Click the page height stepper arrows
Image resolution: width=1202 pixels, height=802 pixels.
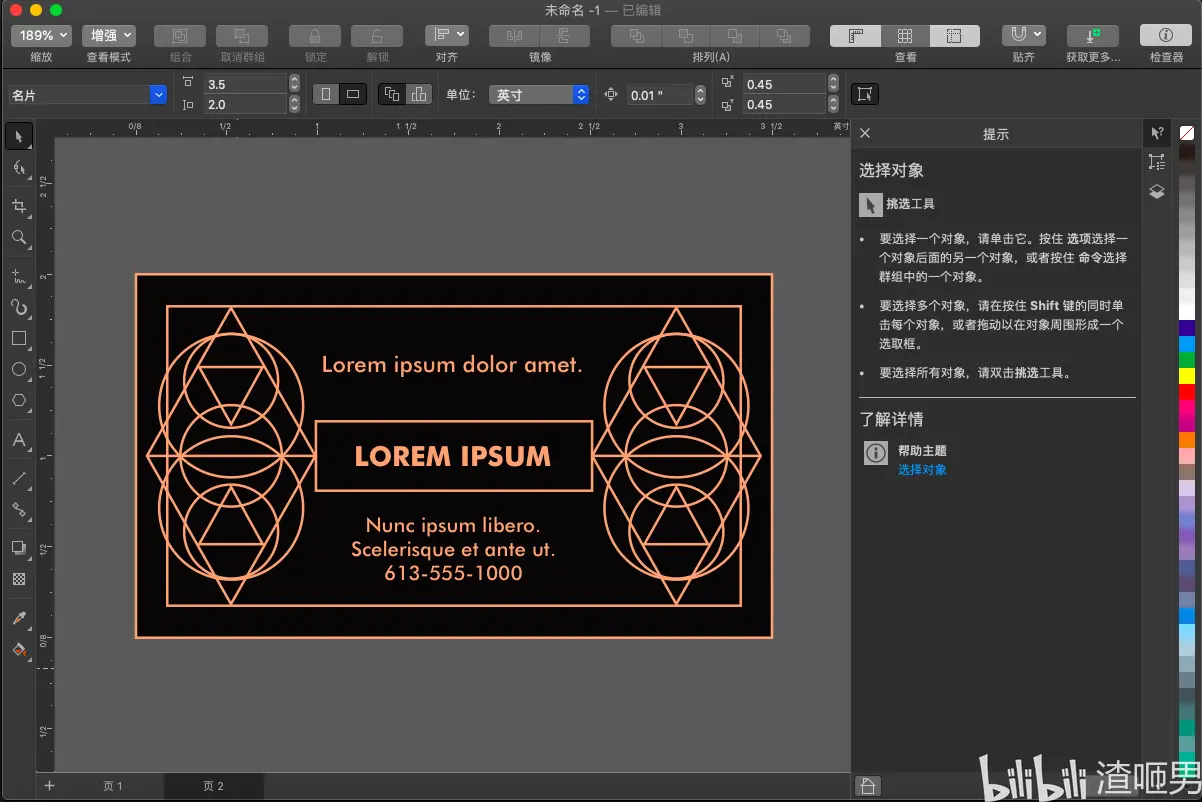(294, 104)
